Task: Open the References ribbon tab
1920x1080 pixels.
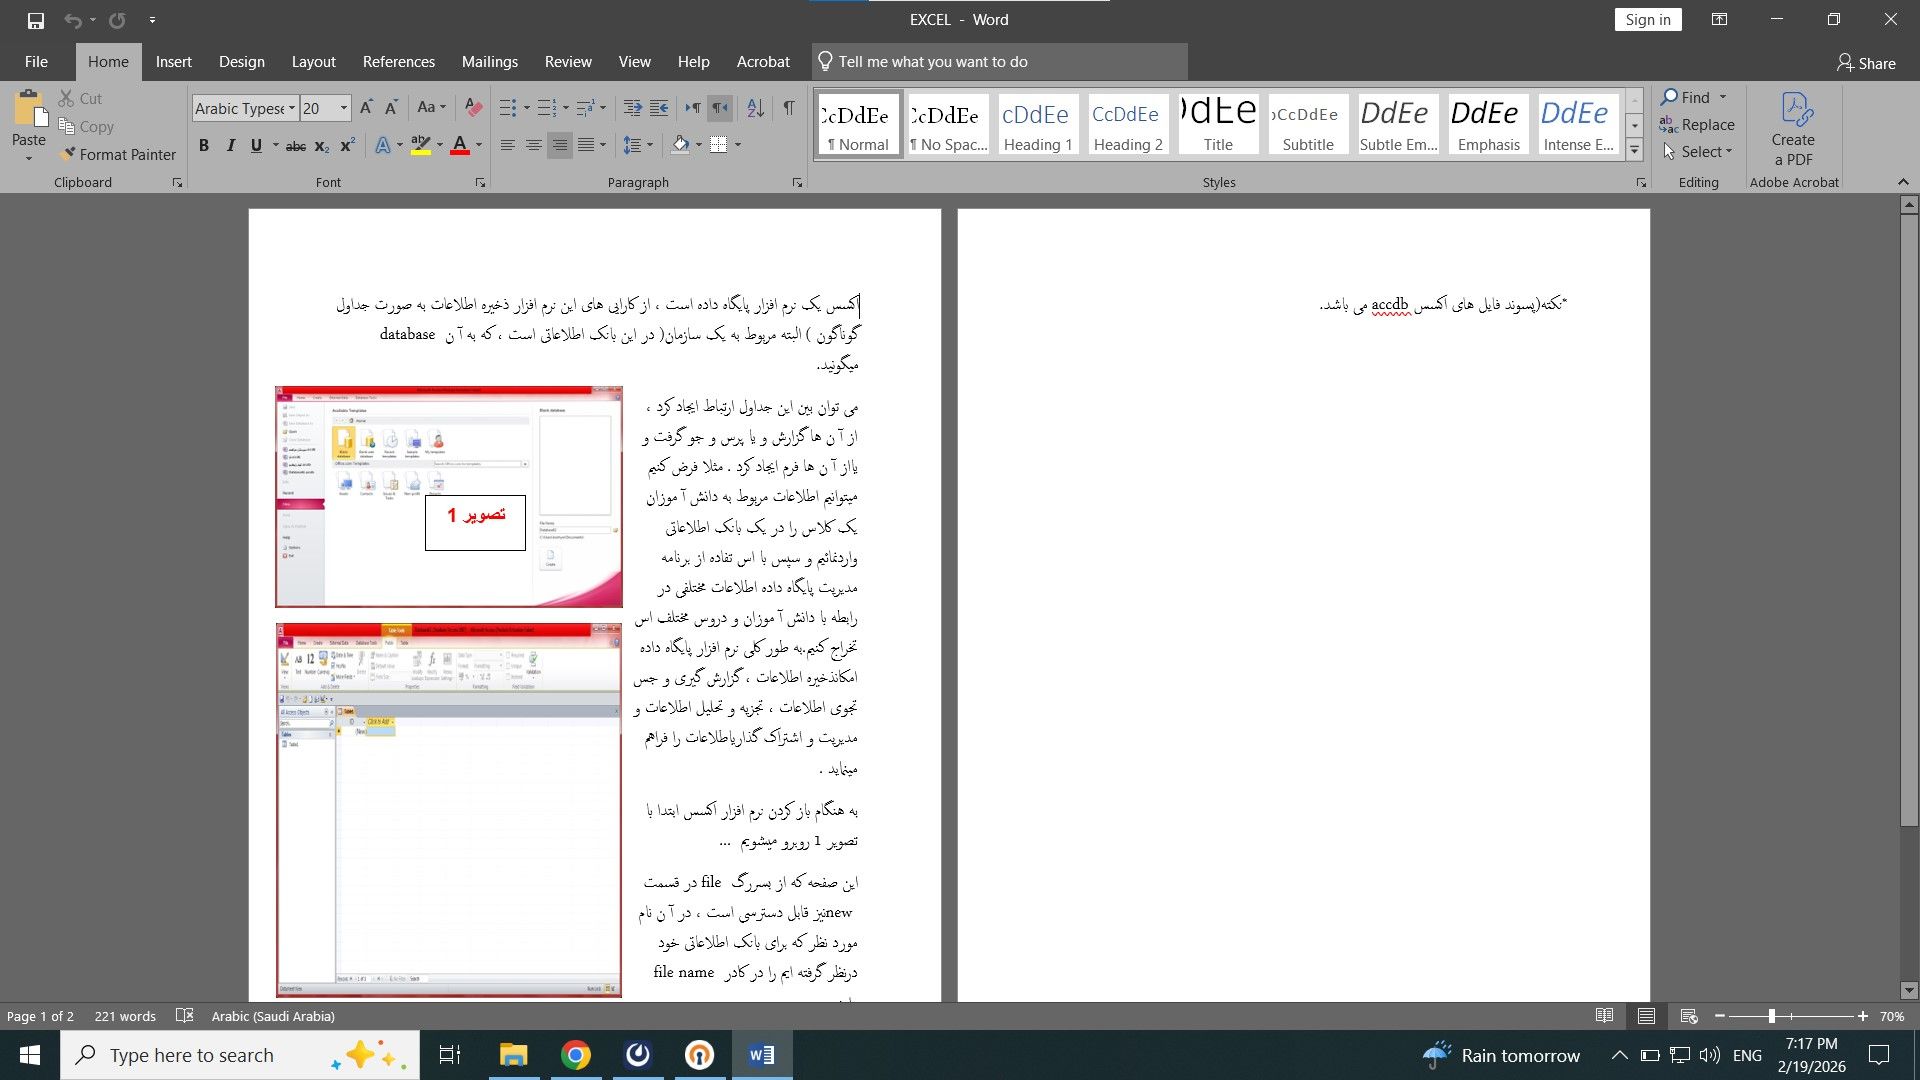Action: tap(398, 61)
